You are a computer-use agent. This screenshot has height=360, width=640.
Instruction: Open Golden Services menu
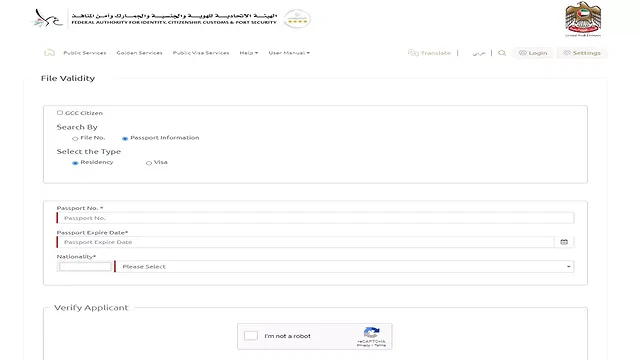click(x=139, y=53)
